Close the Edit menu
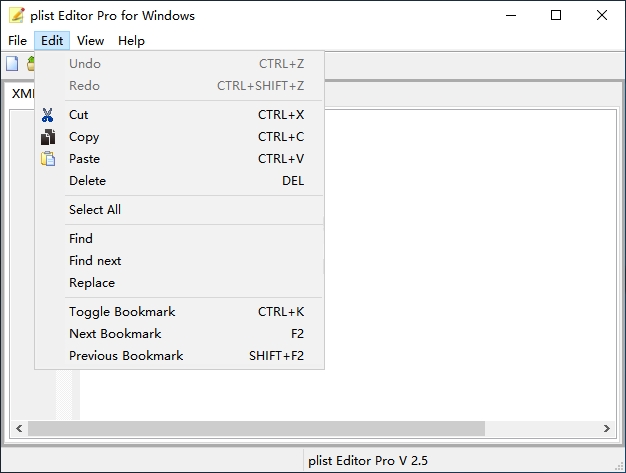This screenshot has height=473, width=626. pyautogui.click(x=52, y=41)
